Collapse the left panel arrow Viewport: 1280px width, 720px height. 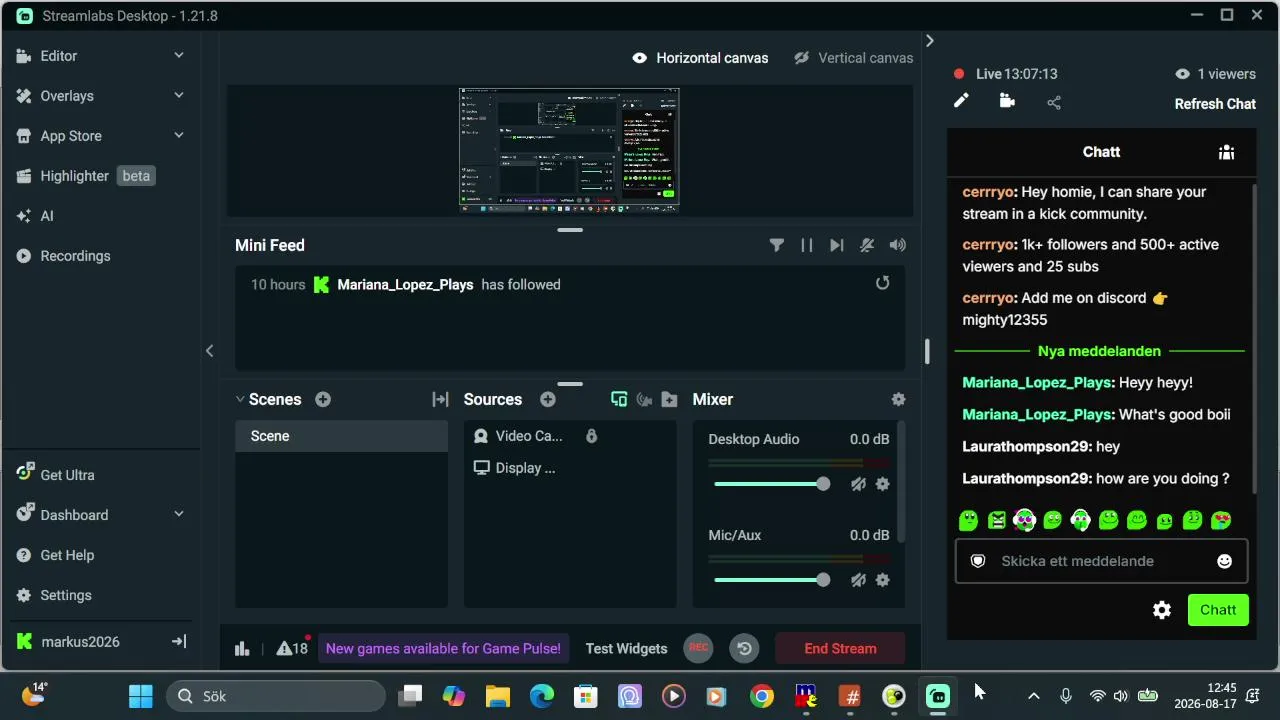[209, 350]
